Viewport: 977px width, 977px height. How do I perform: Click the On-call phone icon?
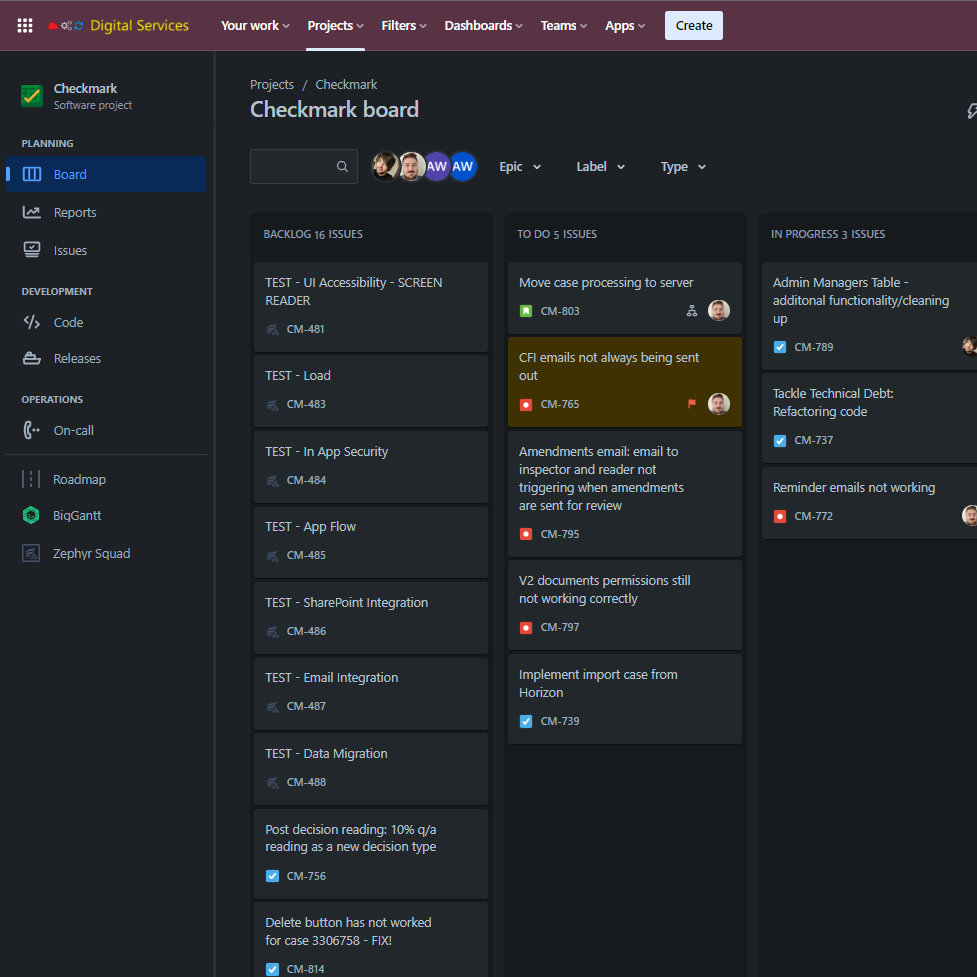tap(32, 430)
